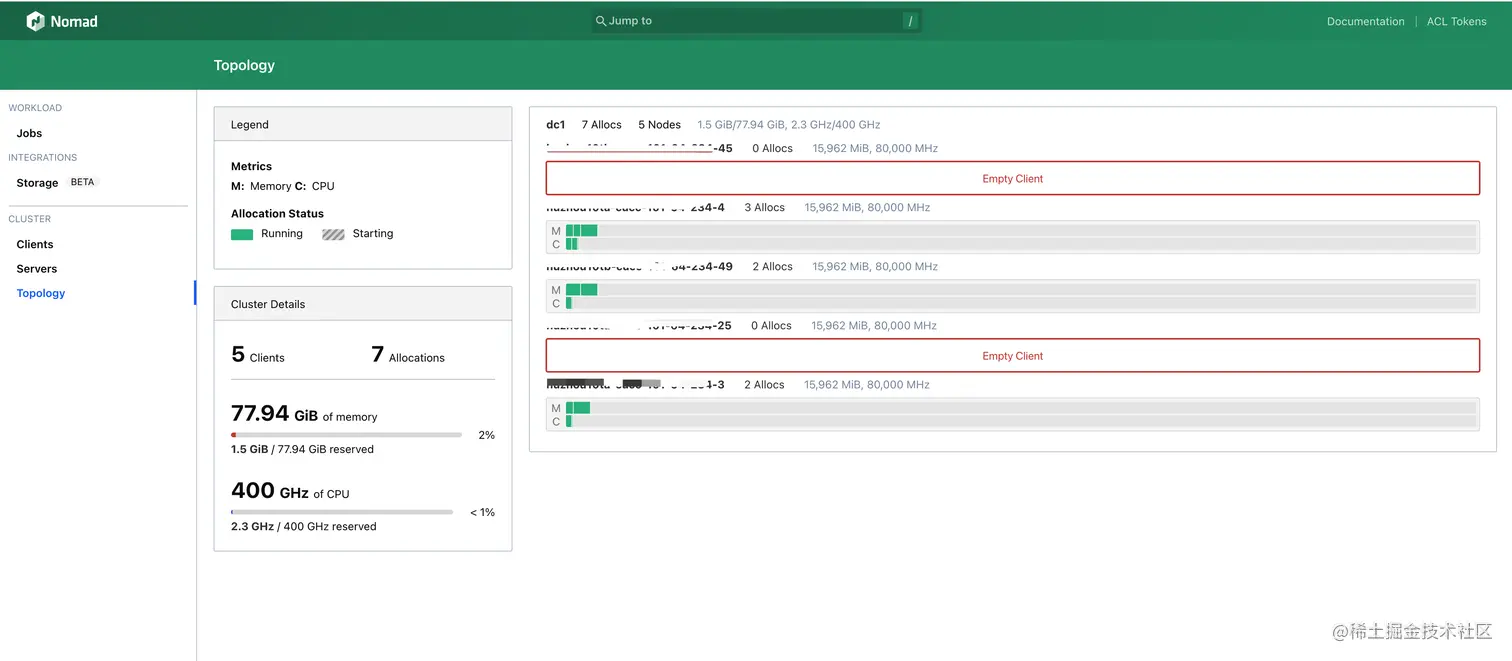Click '1.5 GiB / 77.94 GiB reserved' text
The height and width of the screenshot is (661, 1512).
302,449
